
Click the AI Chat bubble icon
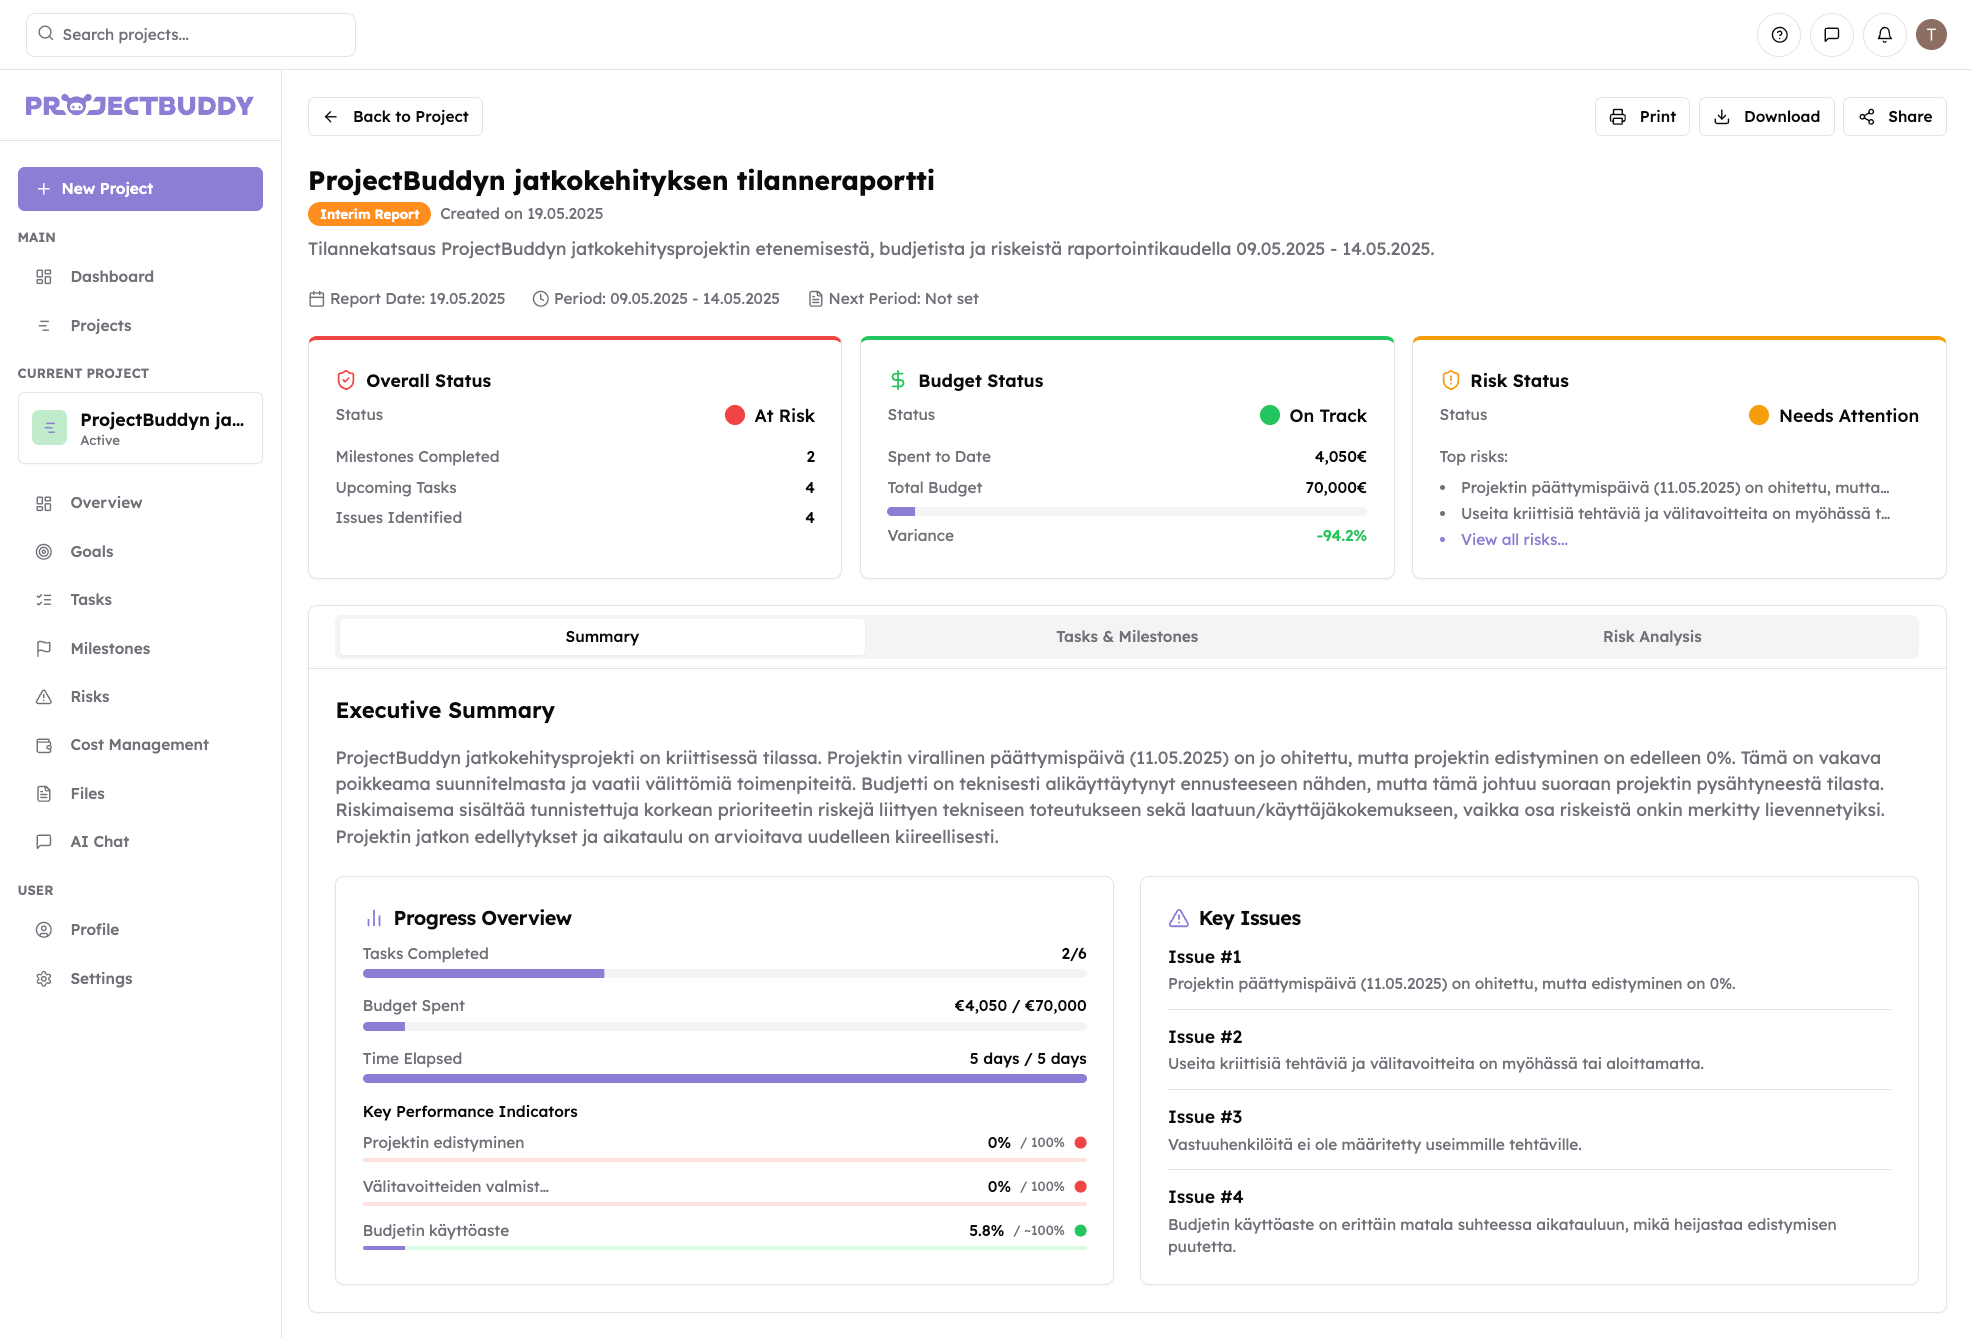[44, 842]
